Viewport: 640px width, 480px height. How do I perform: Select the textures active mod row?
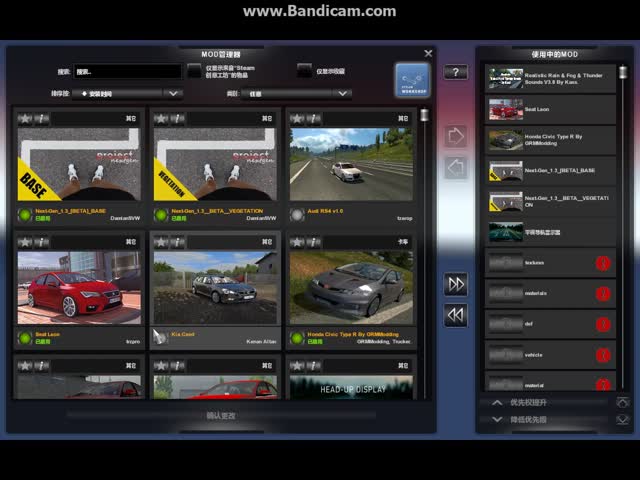click(550, 263)
